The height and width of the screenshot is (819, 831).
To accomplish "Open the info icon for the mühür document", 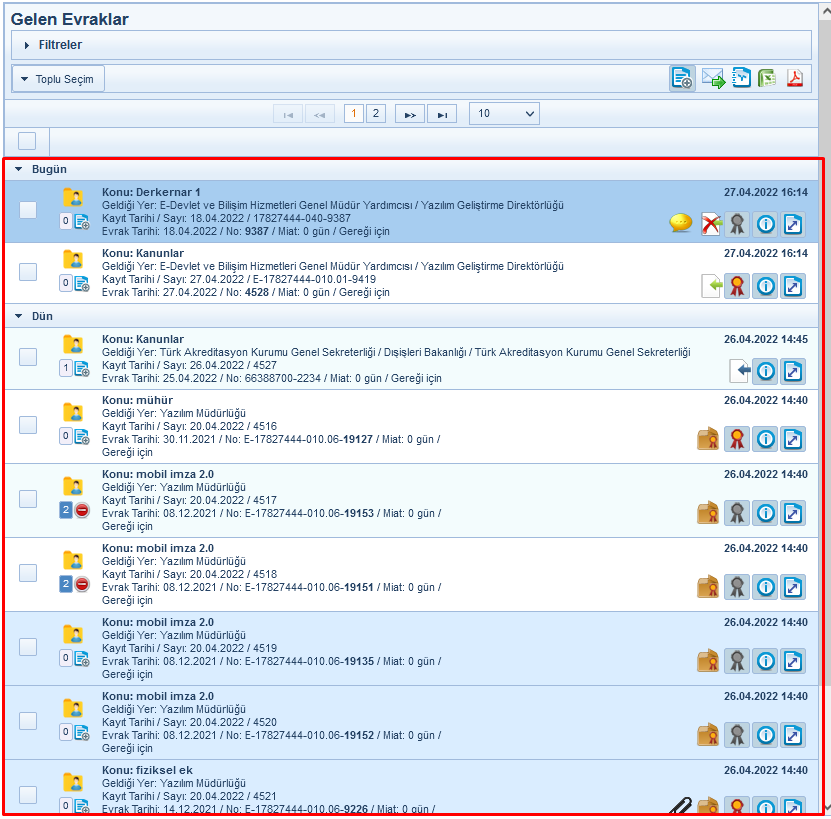I will click(765, 438).
